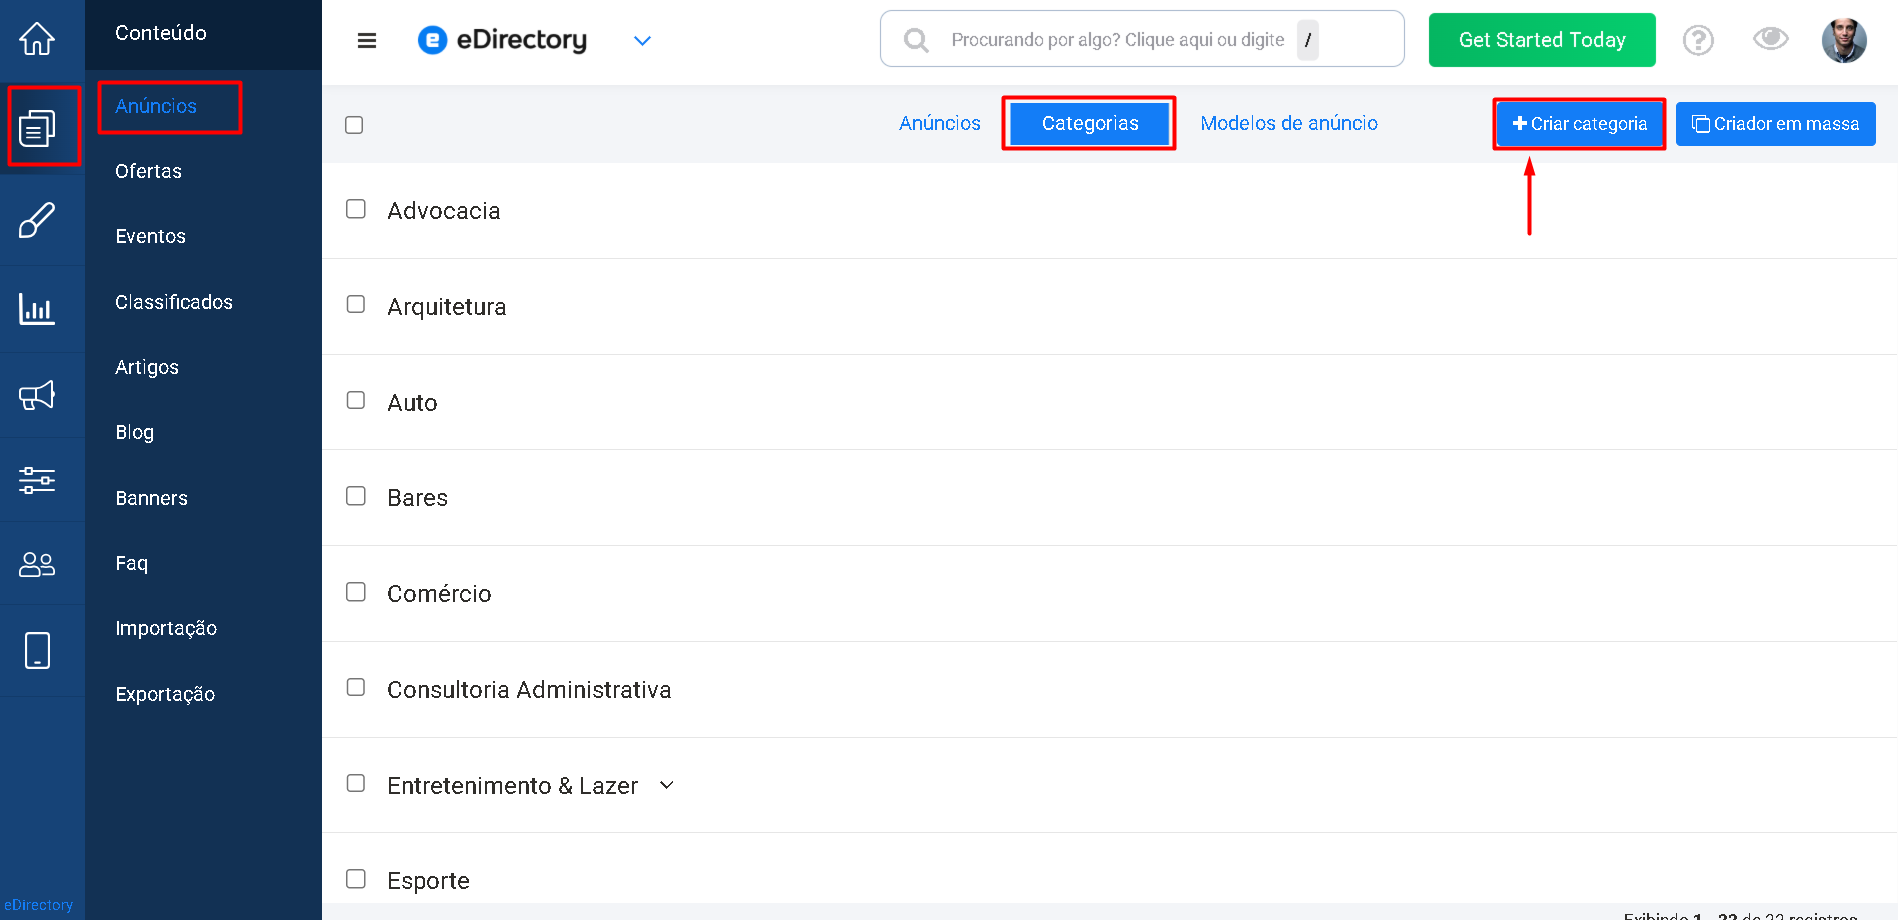1898x920 pixels.
Task: Open the mobile phone sidebar icon
Action: (x=37, y=650)
